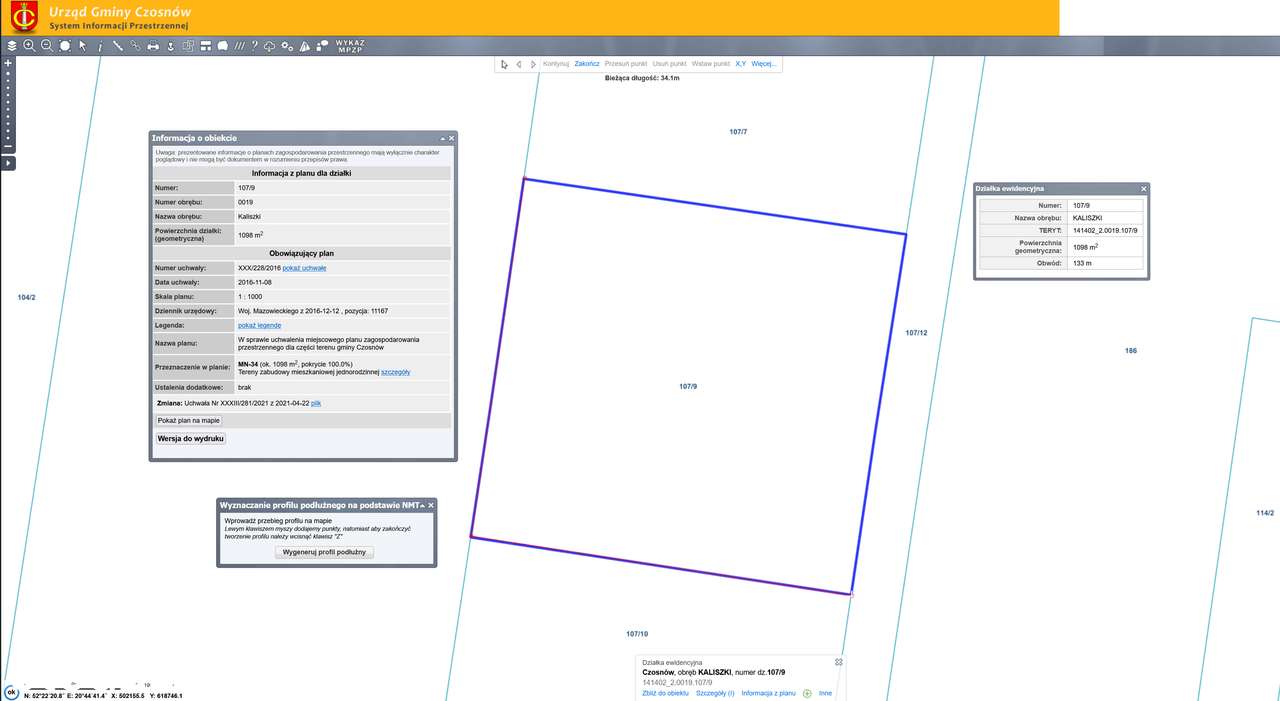Screen dimensions: 1280x701
Task: Collapse the Wyznaczanie profilu podłużnego panel
Action: 422,505
